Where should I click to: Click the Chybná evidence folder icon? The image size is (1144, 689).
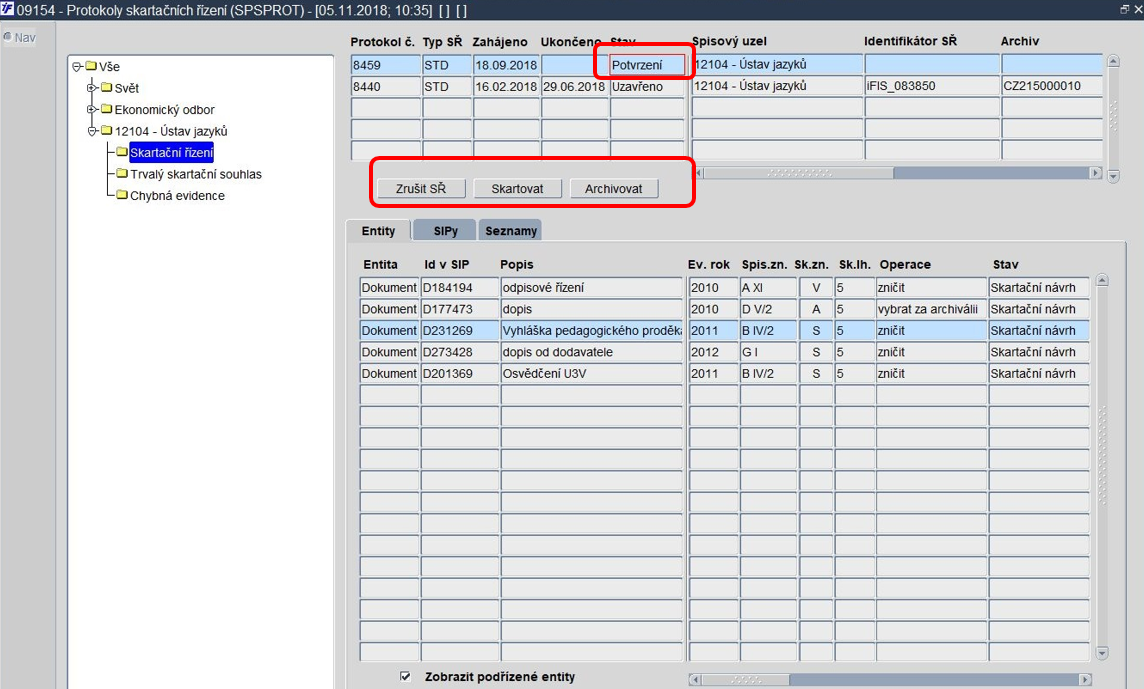[122, 195]
